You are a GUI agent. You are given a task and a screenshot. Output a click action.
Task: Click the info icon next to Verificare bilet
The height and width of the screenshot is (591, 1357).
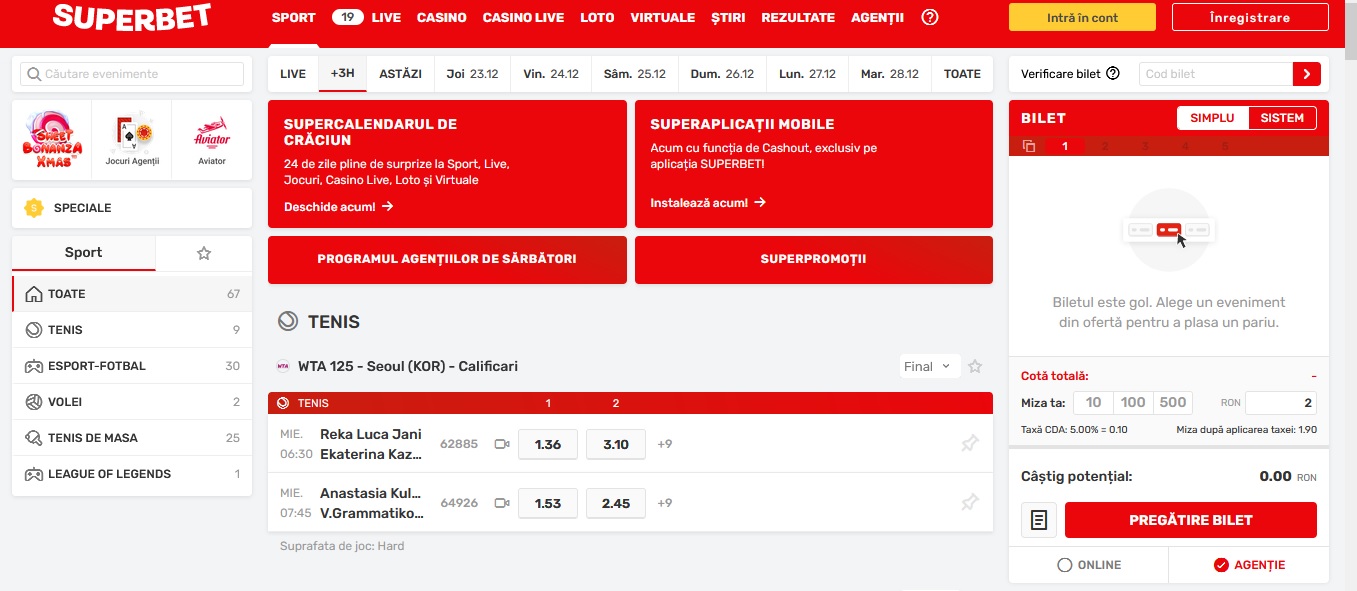point(1113,74)
